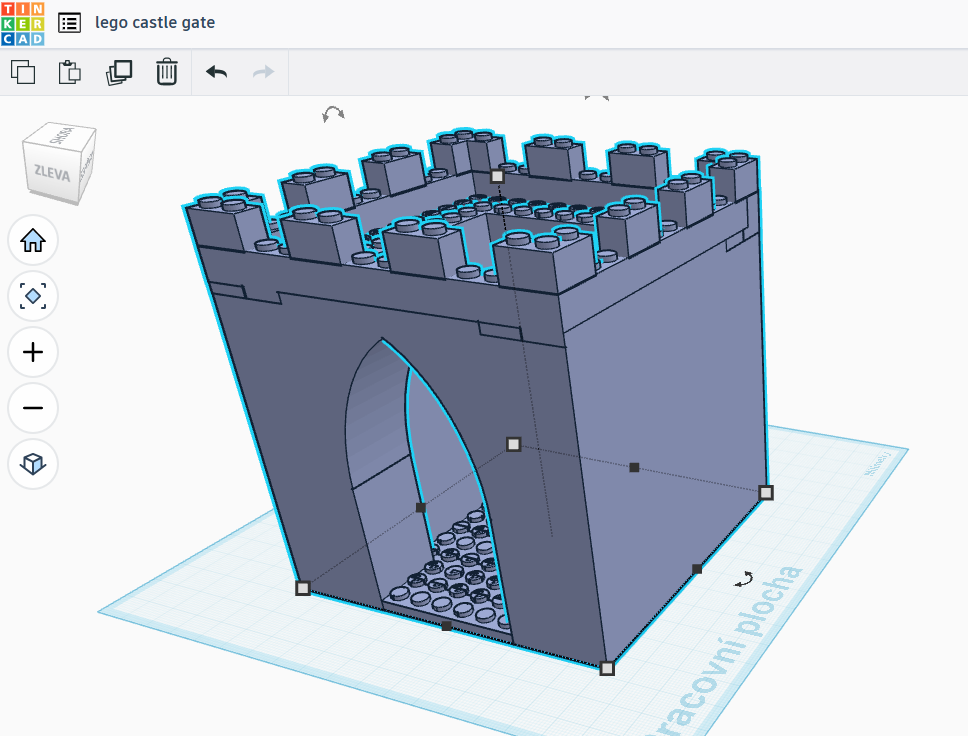Fit all in view

33,296
